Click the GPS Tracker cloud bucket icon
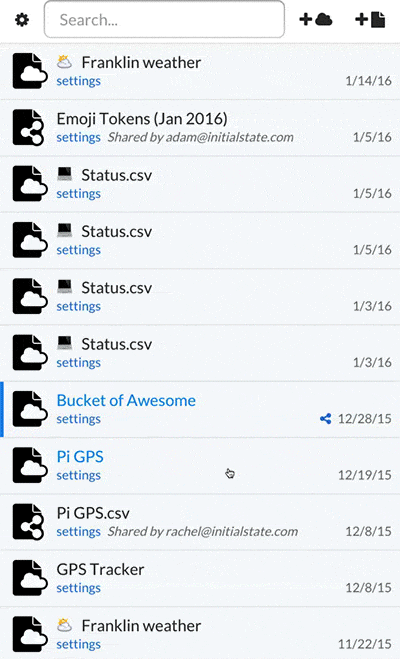400x659 pixels. point(29,578)
